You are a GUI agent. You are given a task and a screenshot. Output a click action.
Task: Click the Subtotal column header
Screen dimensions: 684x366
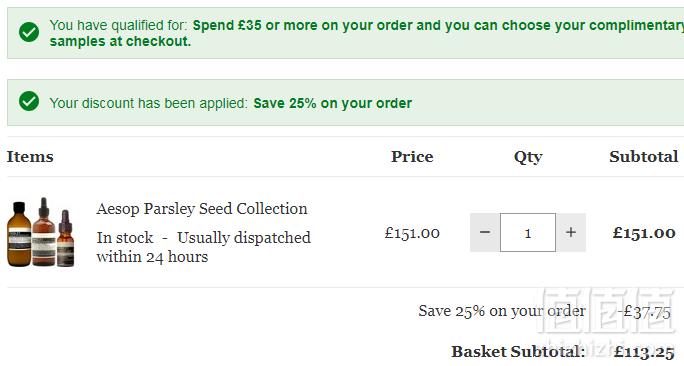(x=644, y=157)
